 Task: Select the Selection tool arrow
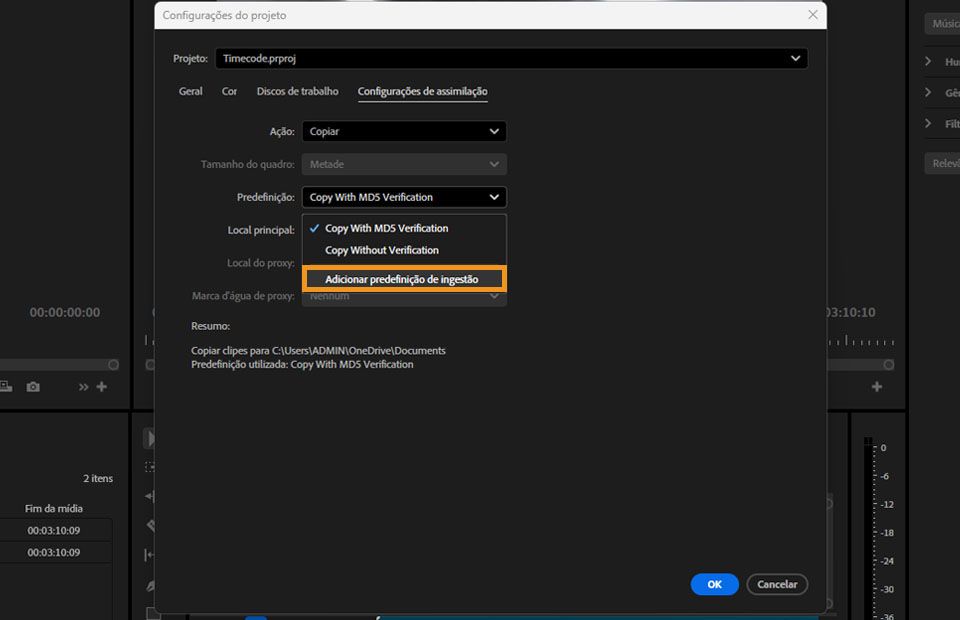(150, 437)
